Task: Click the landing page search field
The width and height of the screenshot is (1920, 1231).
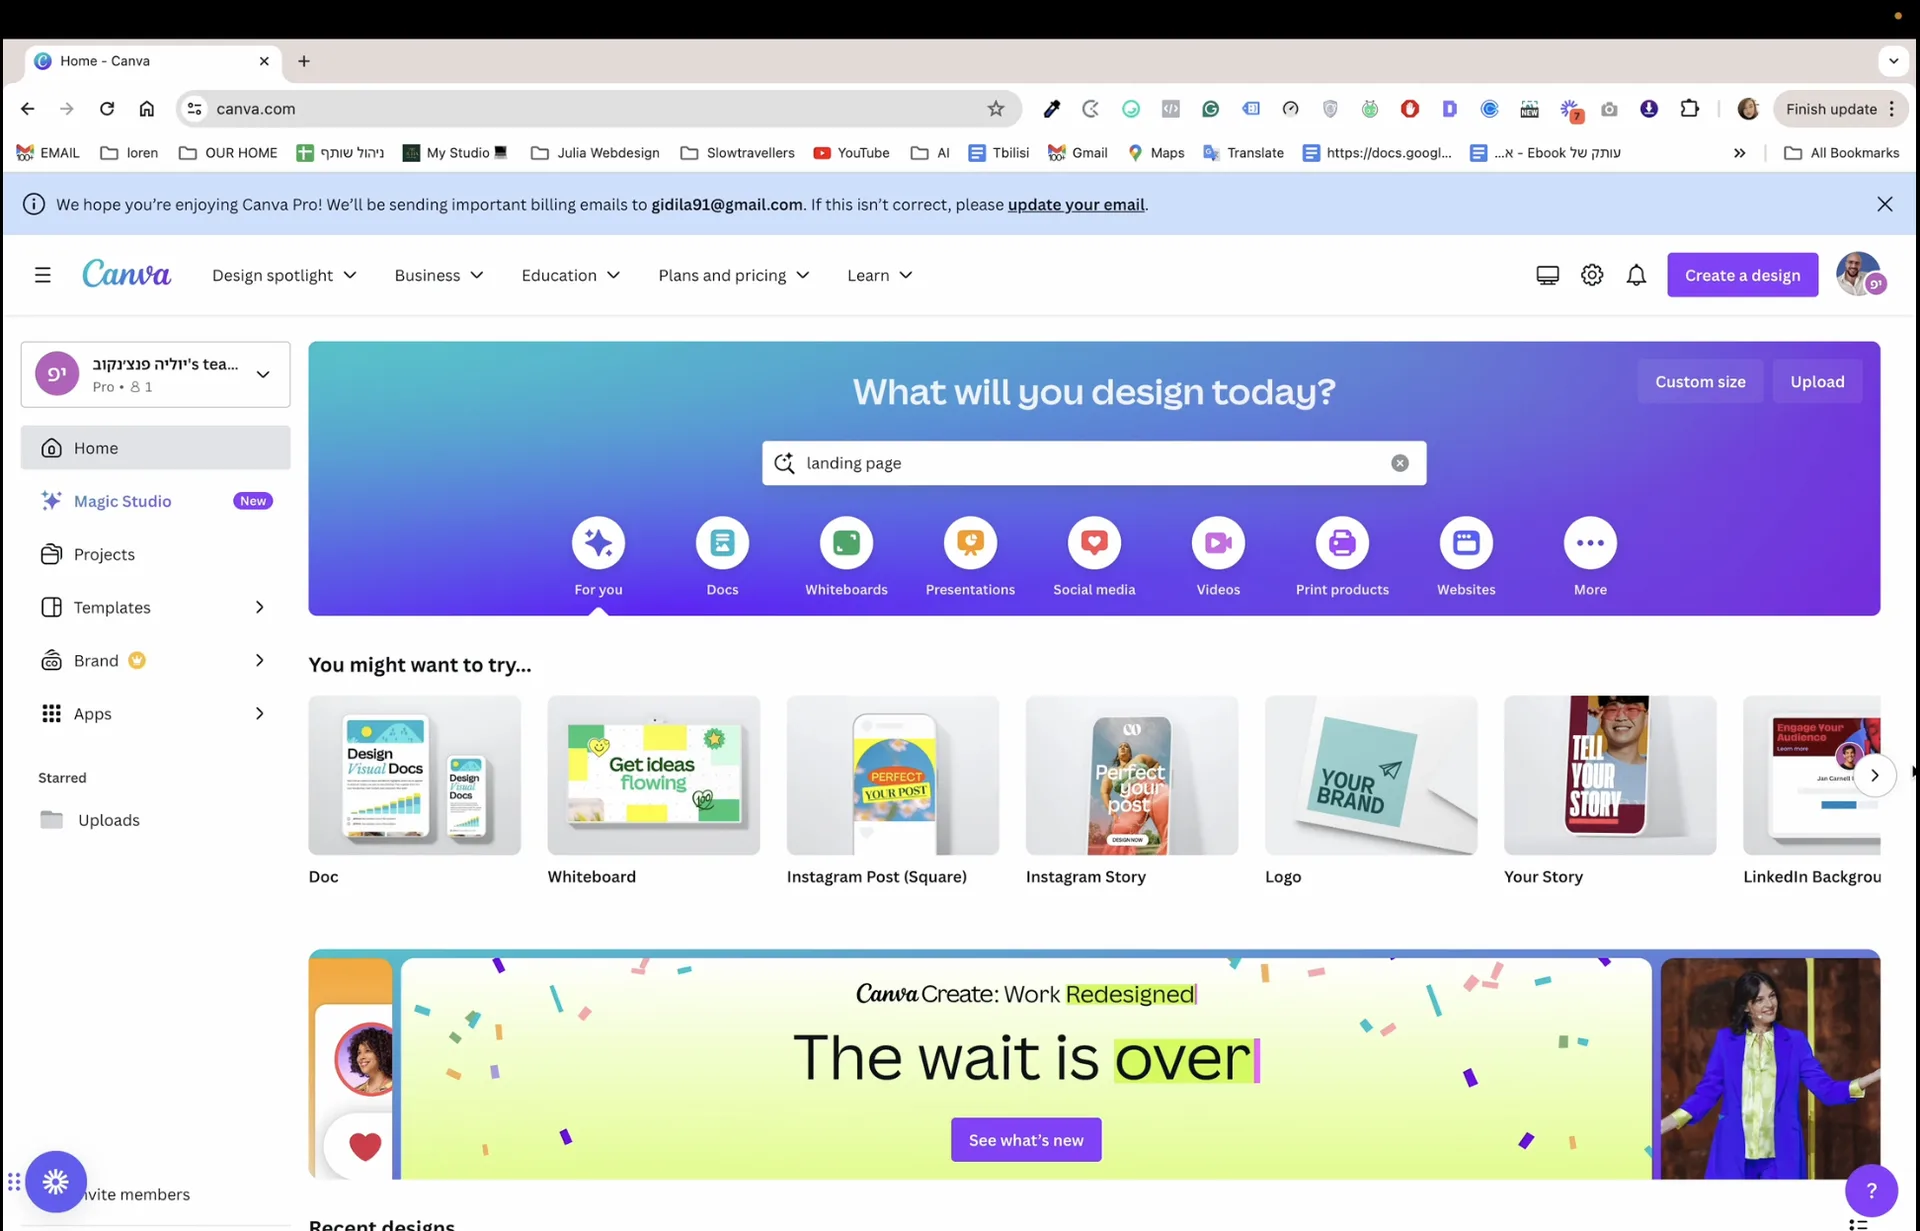Action: [x=1094, y=463]
